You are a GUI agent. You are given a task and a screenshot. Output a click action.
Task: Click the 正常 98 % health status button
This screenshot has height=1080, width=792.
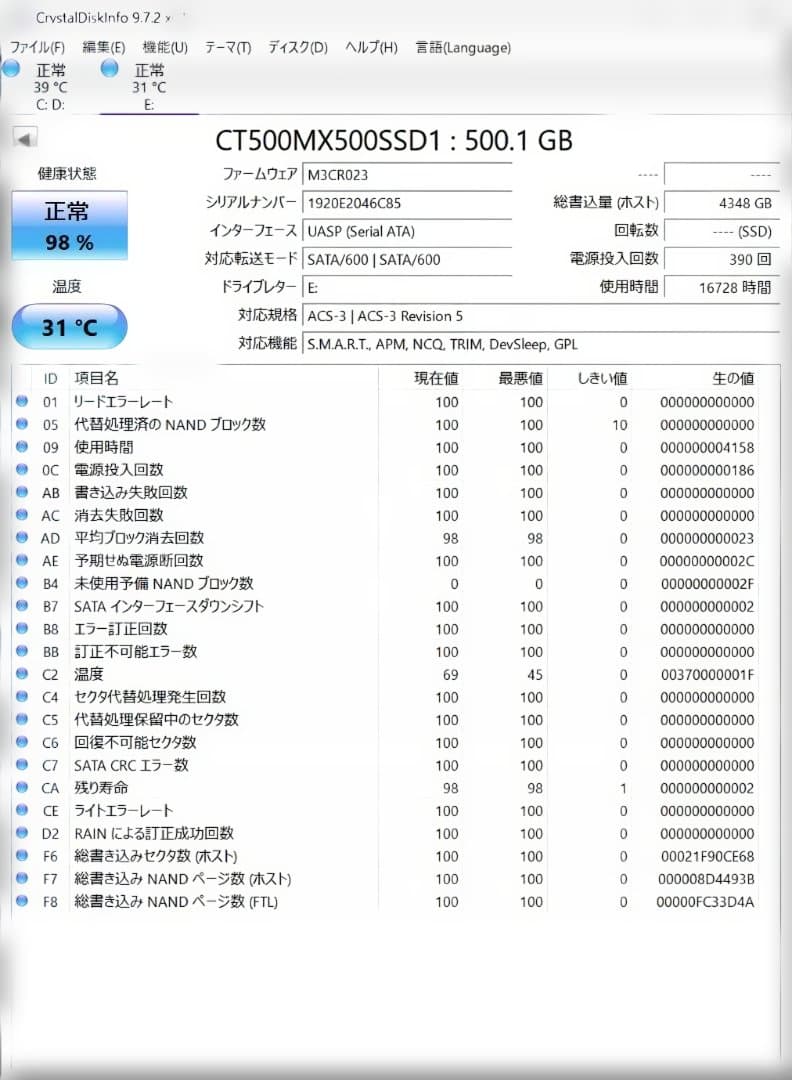70,225
